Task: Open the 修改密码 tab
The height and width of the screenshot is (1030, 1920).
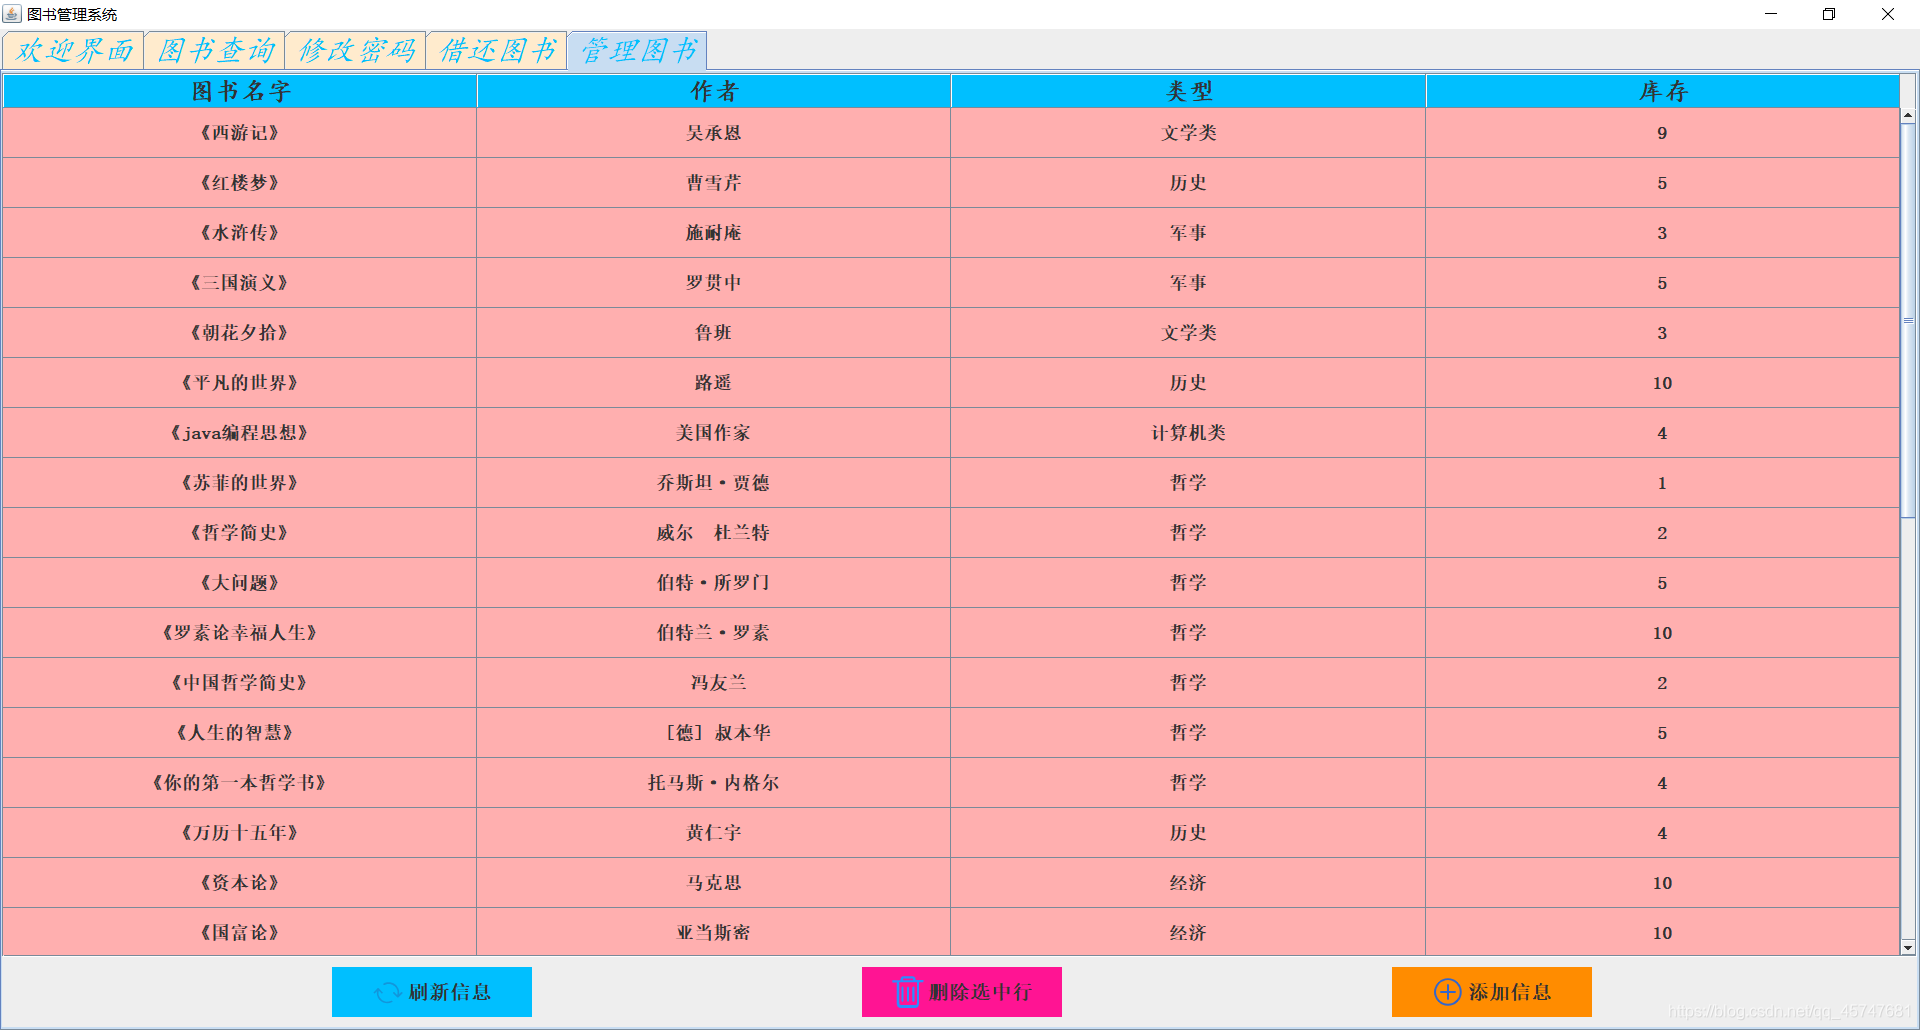Action: click(x=356, y=51)
